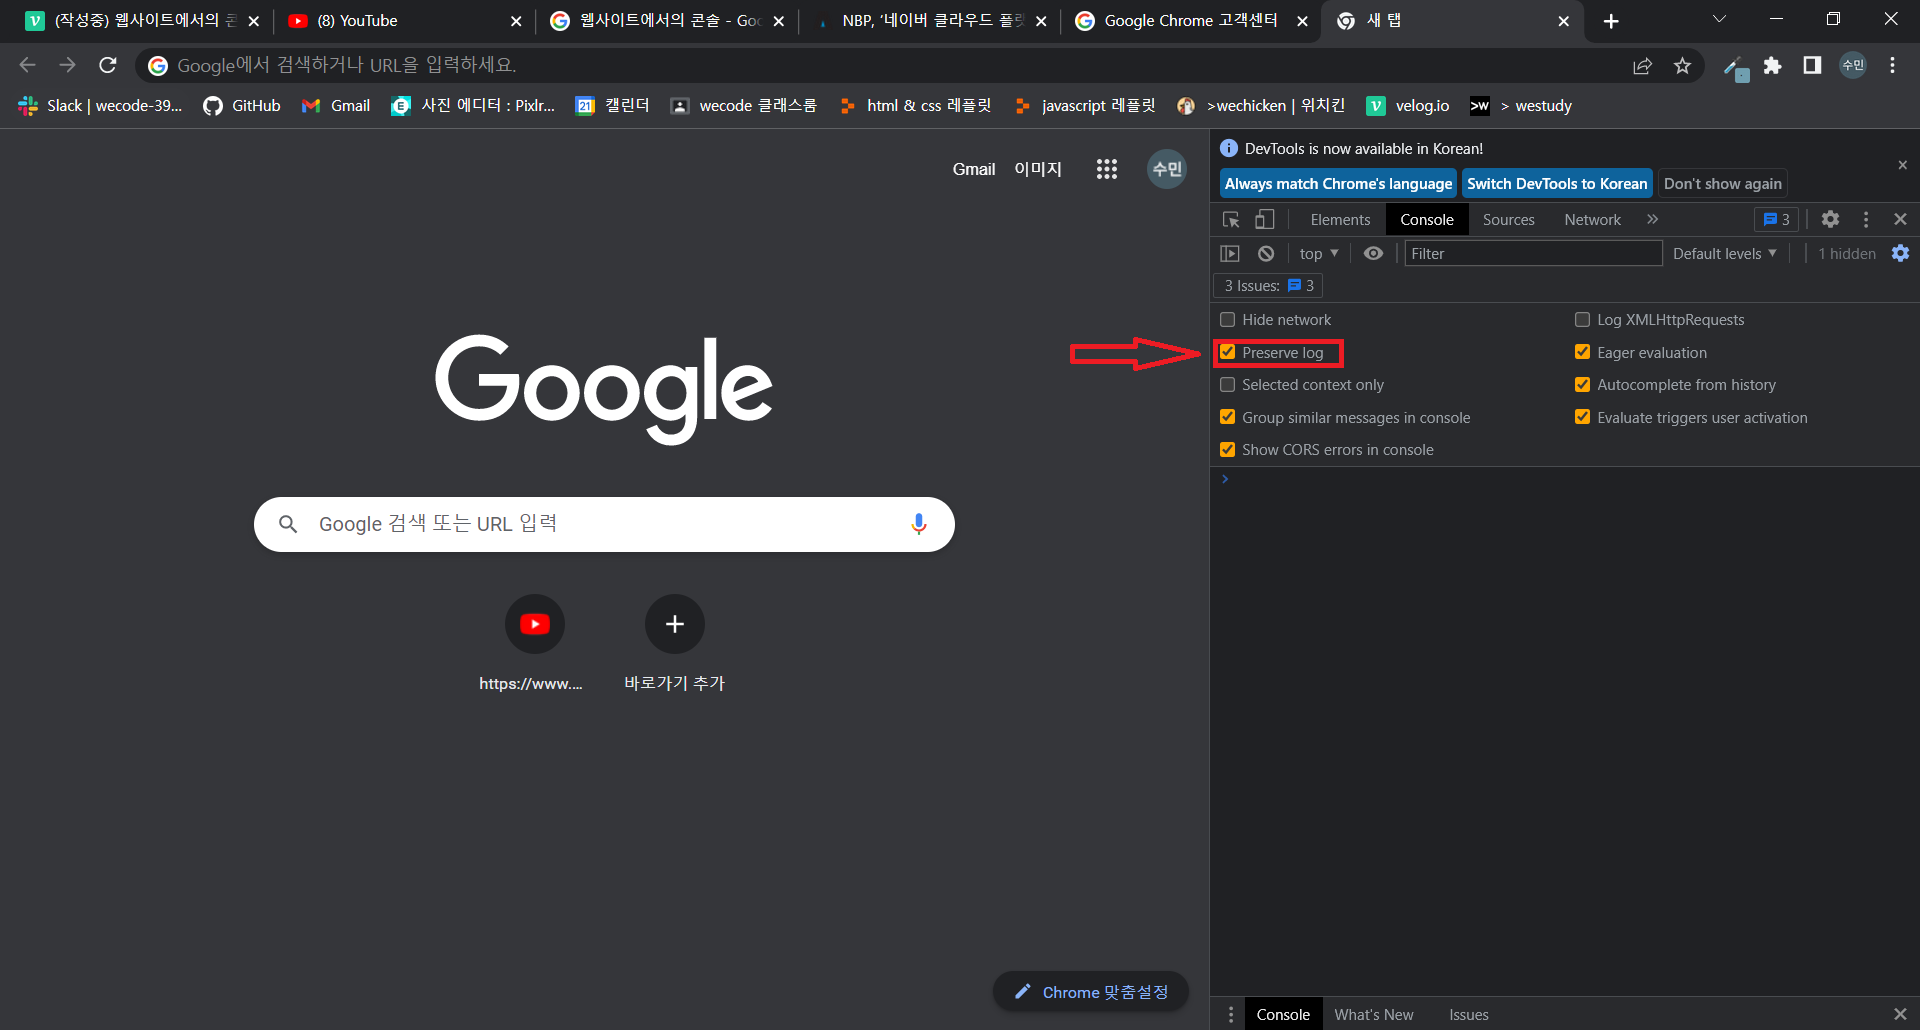Viewport: 1920px width, 1030px height.
Task: Dismiss the DevTools language infobar
Action: pos(1902,165)
